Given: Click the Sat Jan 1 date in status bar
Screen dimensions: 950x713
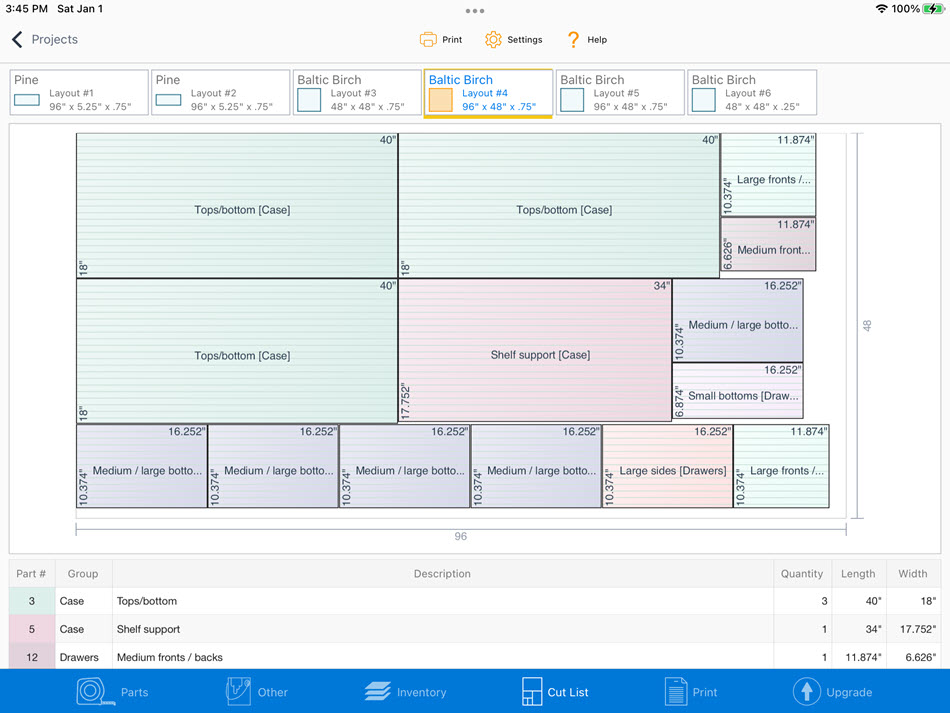Looking at the screenshot, I should 80,8.
